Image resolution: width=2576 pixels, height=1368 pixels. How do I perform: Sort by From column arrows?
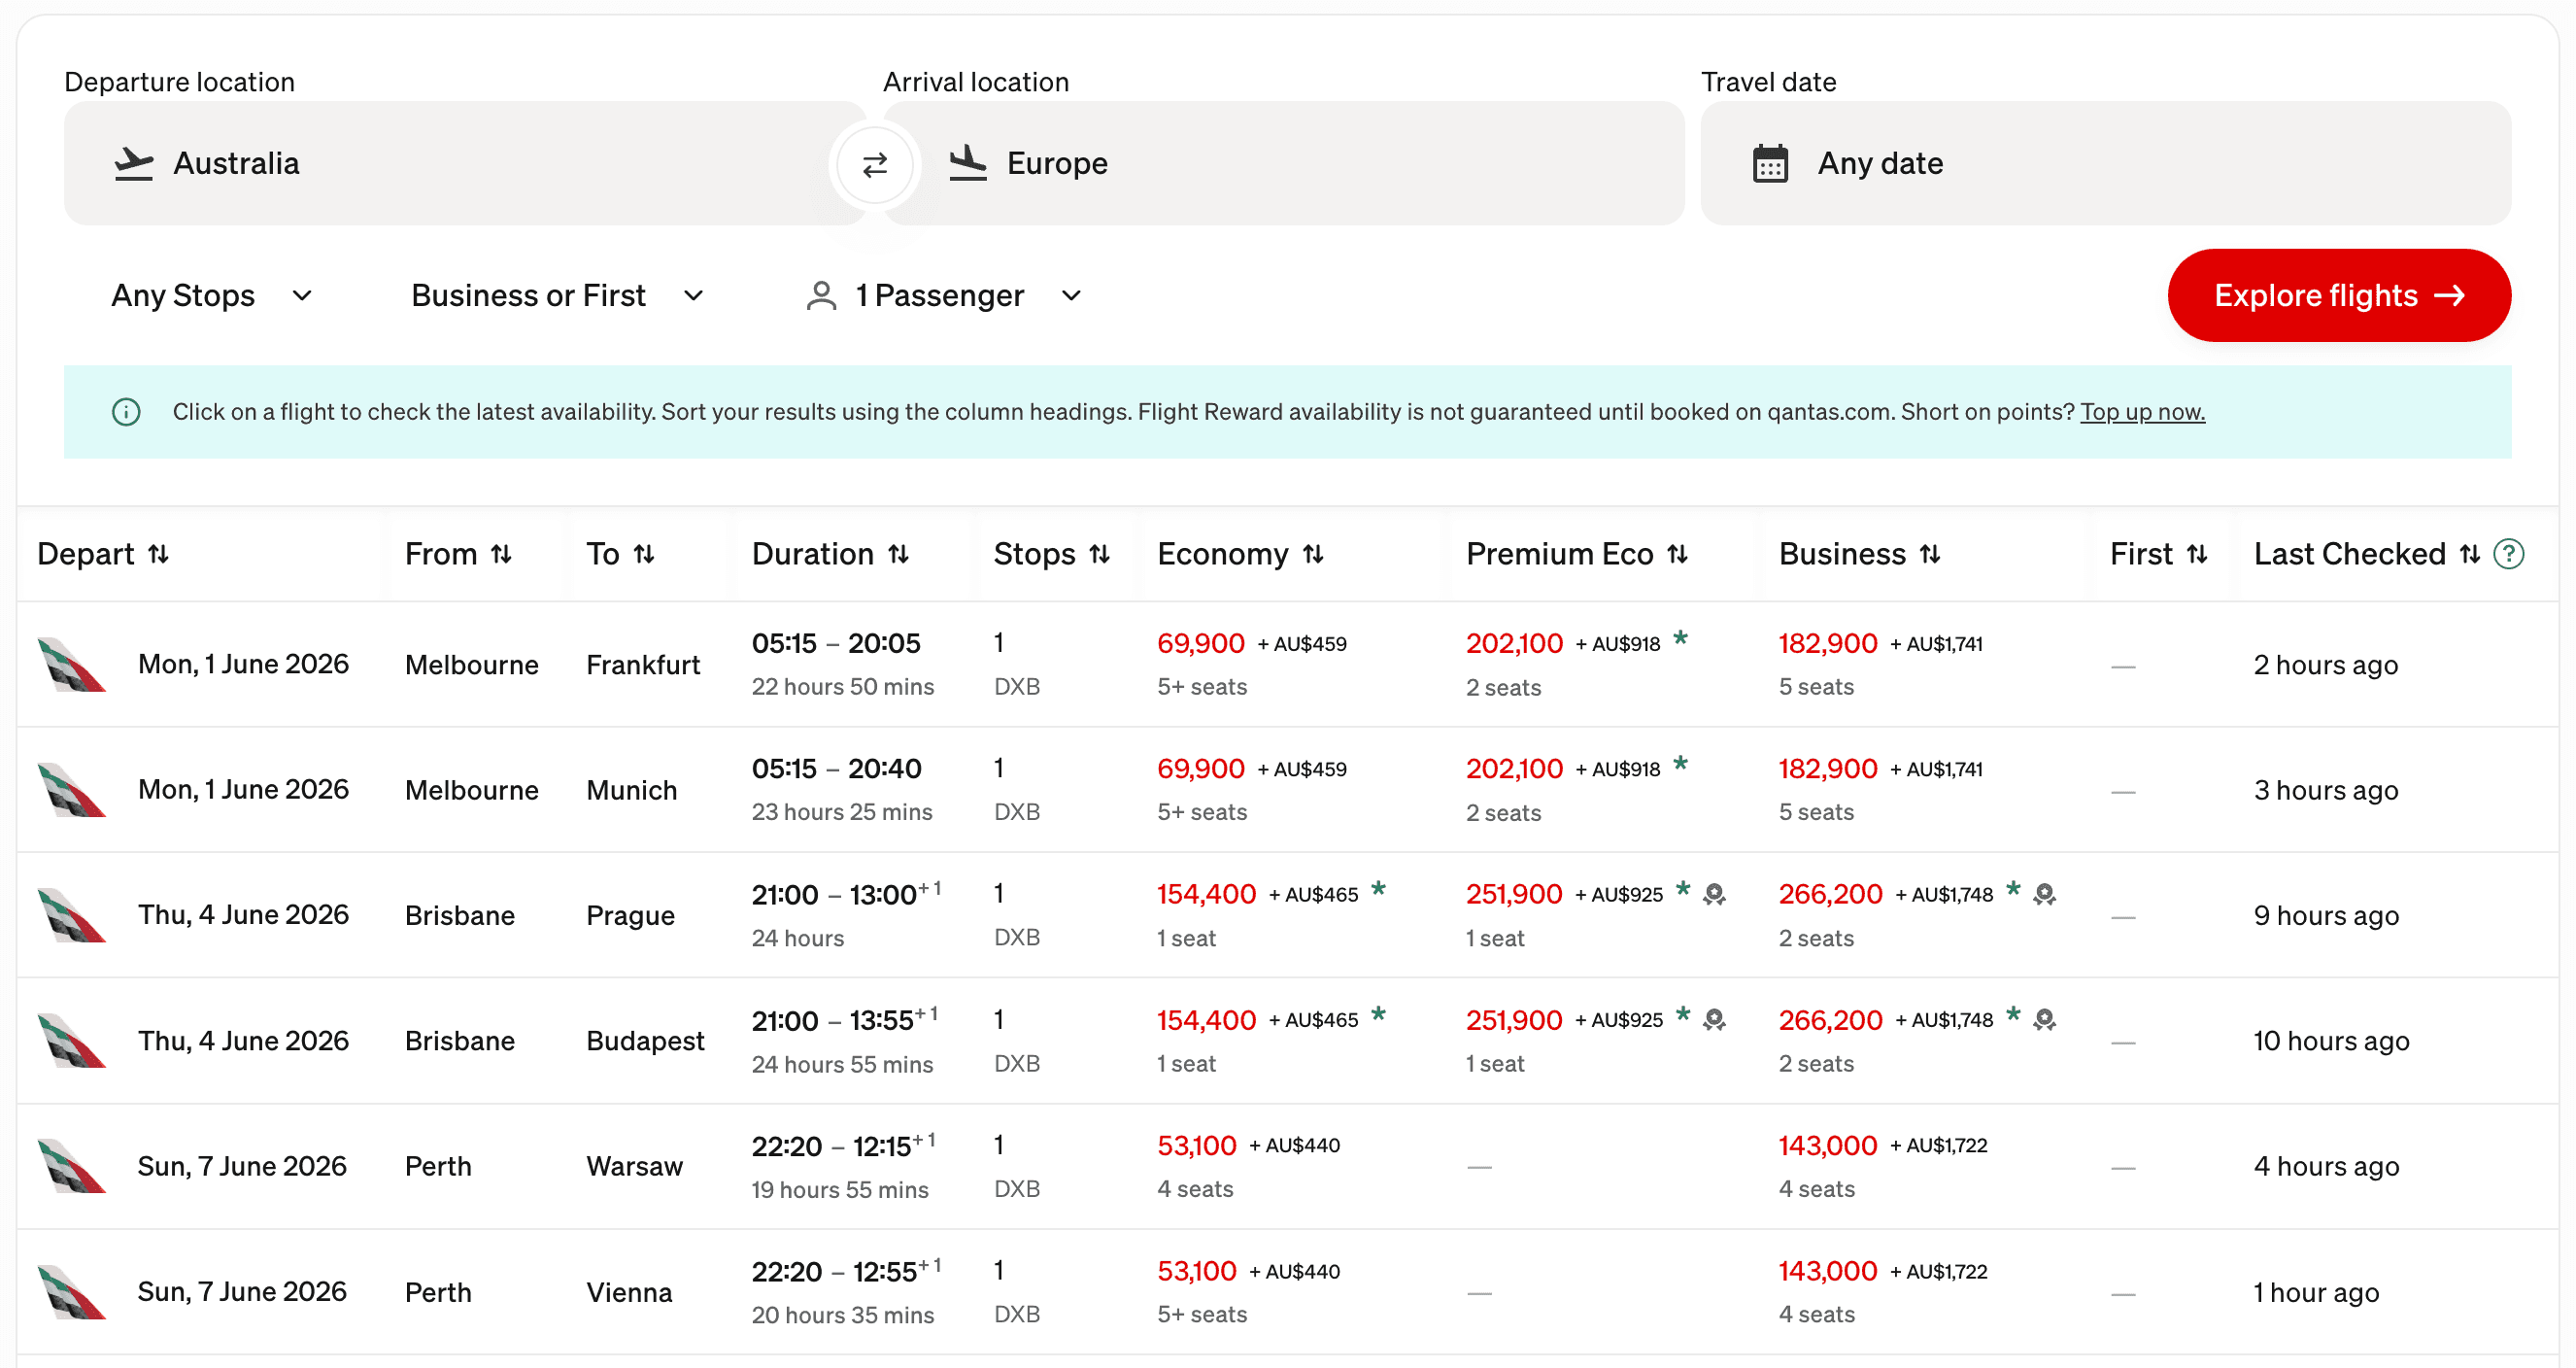(501, 554)
